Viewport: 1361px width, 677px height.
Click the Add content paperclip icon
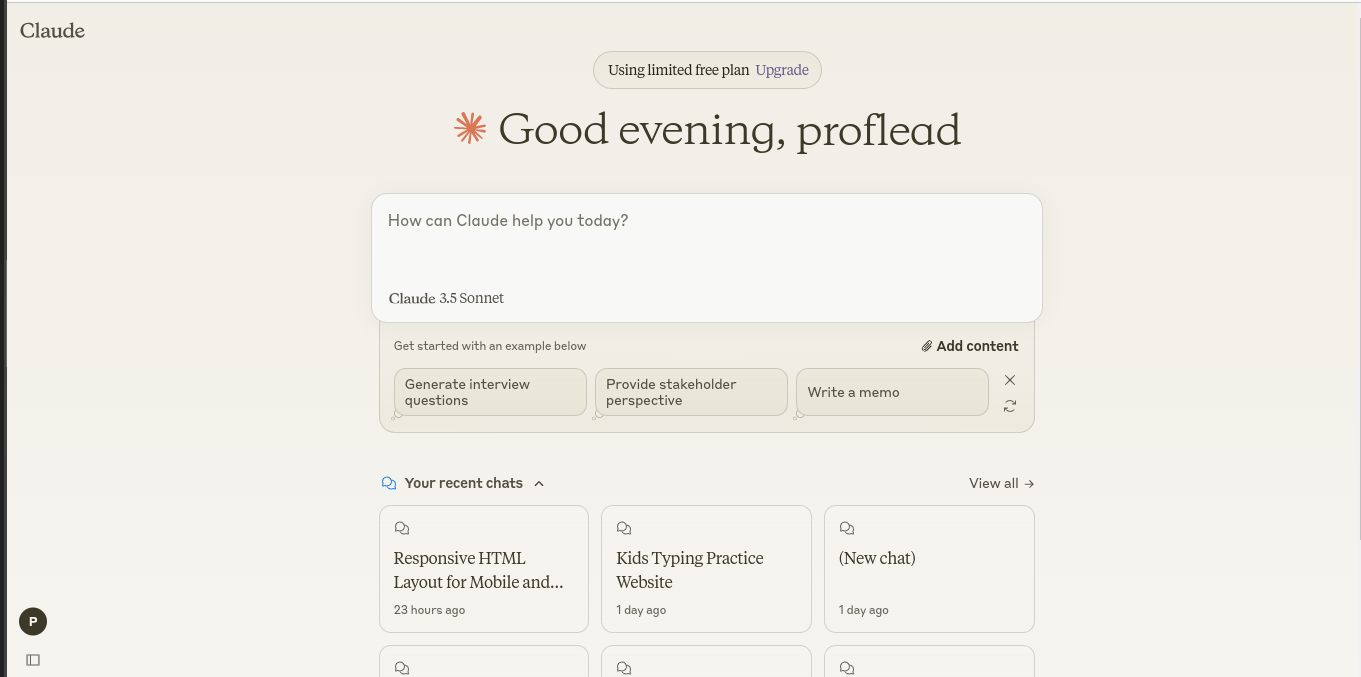927,346
